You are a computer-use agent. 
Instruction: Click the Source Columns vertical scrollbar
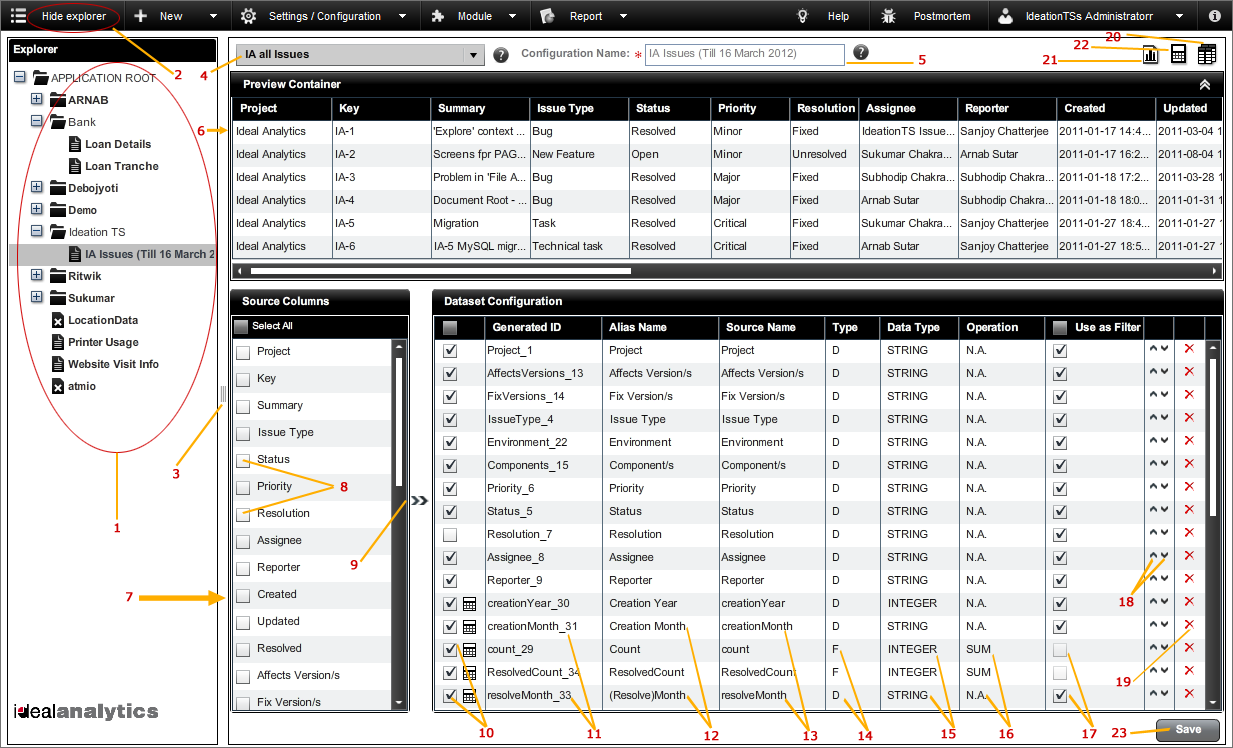click(400, 423)
